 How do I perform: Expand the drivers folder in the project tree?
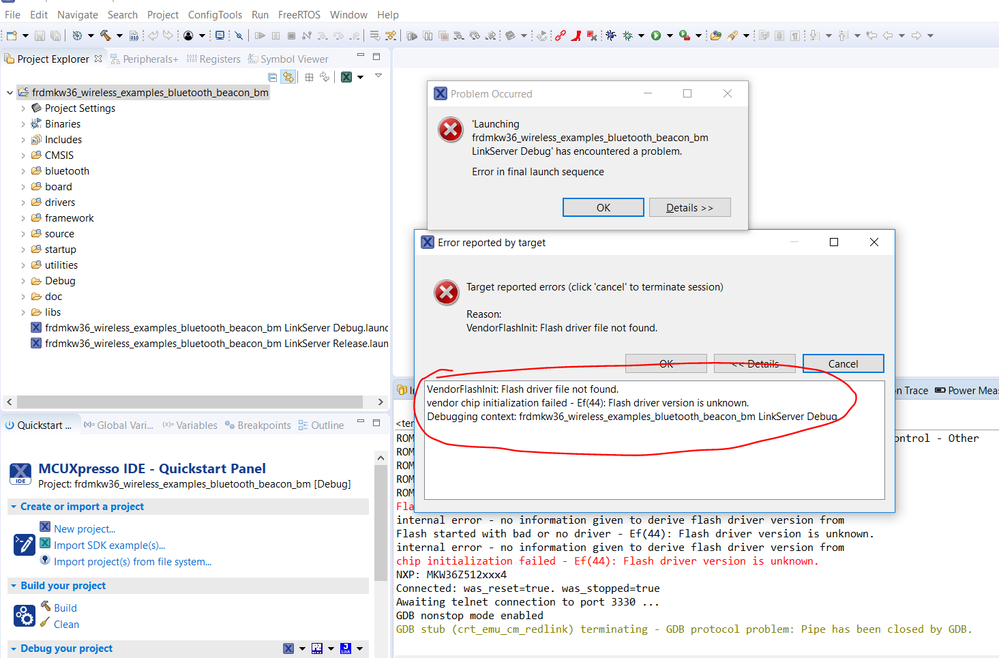[23, 203]
